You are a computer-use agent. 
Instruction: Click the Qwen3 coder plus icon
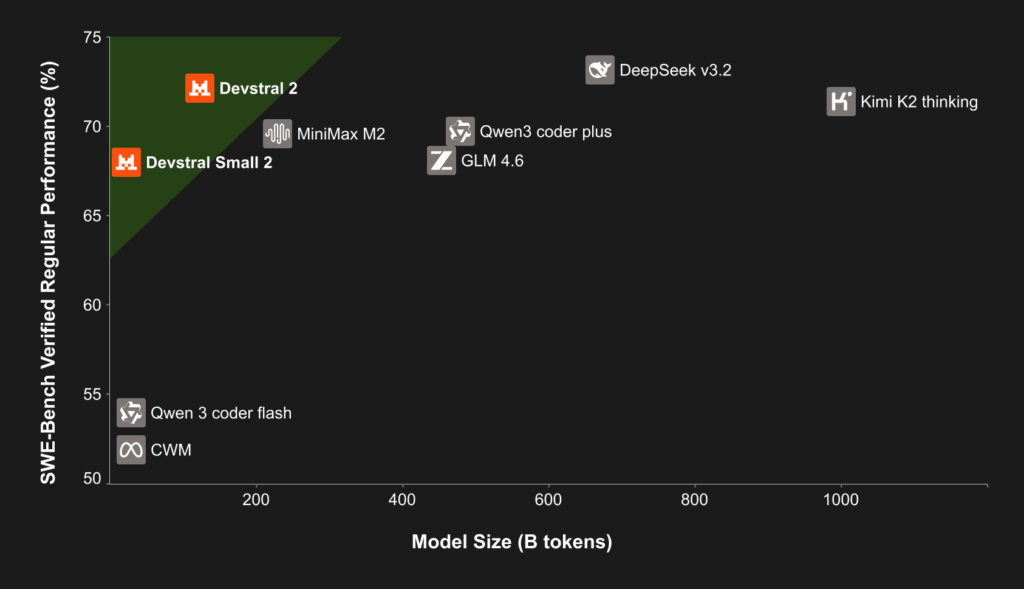tap(460, 131)
